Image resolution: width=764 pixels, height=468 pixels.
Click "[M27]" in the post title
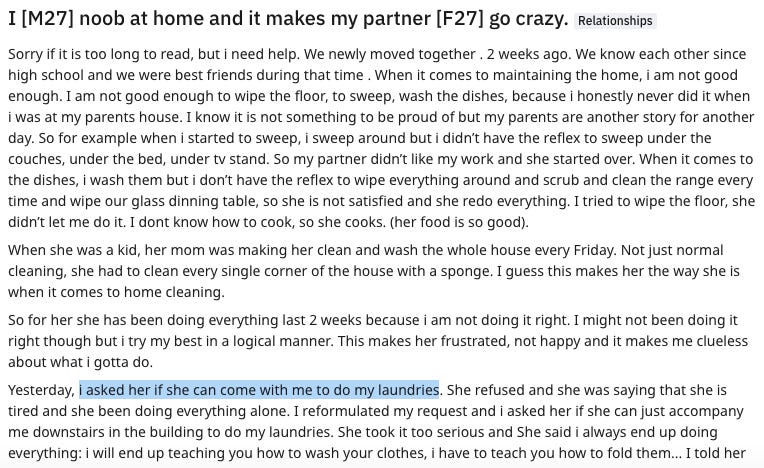[x=48, y=19]
